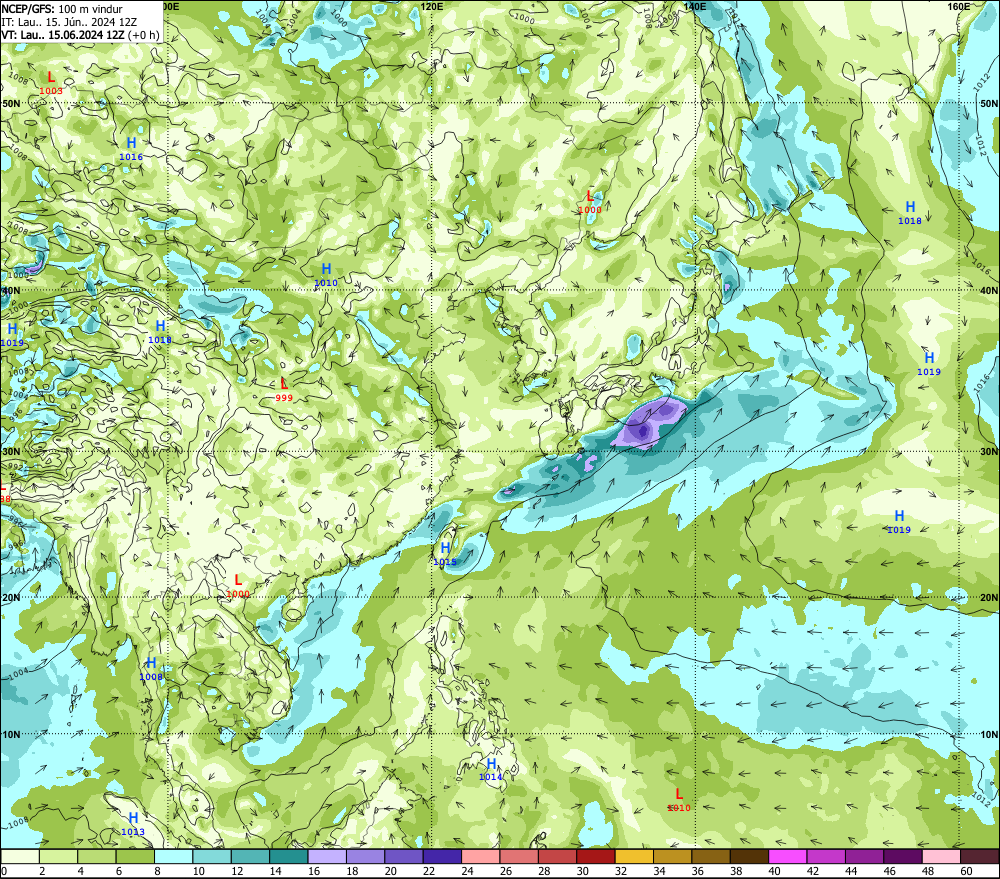Screen dimensions: 1000x879
Task: Click the legend value 60
Action: (x=966, y=871)
